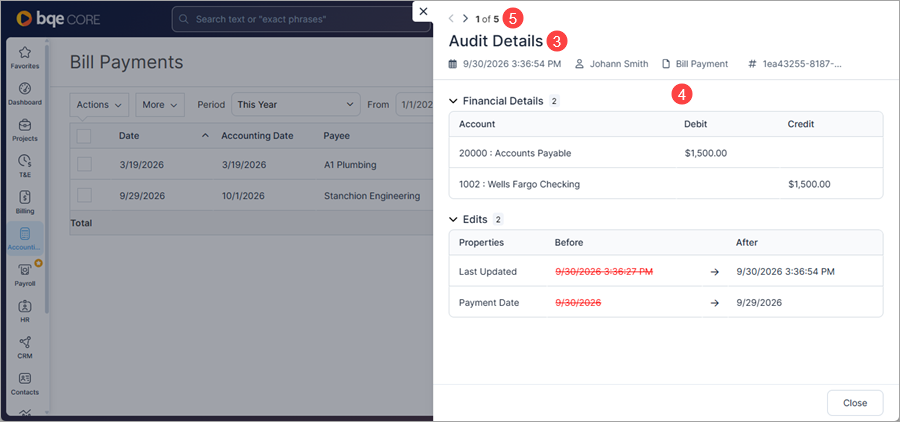This screenshot has height=422, width=900.
Task: Toggle the select-all checkbox in table header
Action: (84, 136)
